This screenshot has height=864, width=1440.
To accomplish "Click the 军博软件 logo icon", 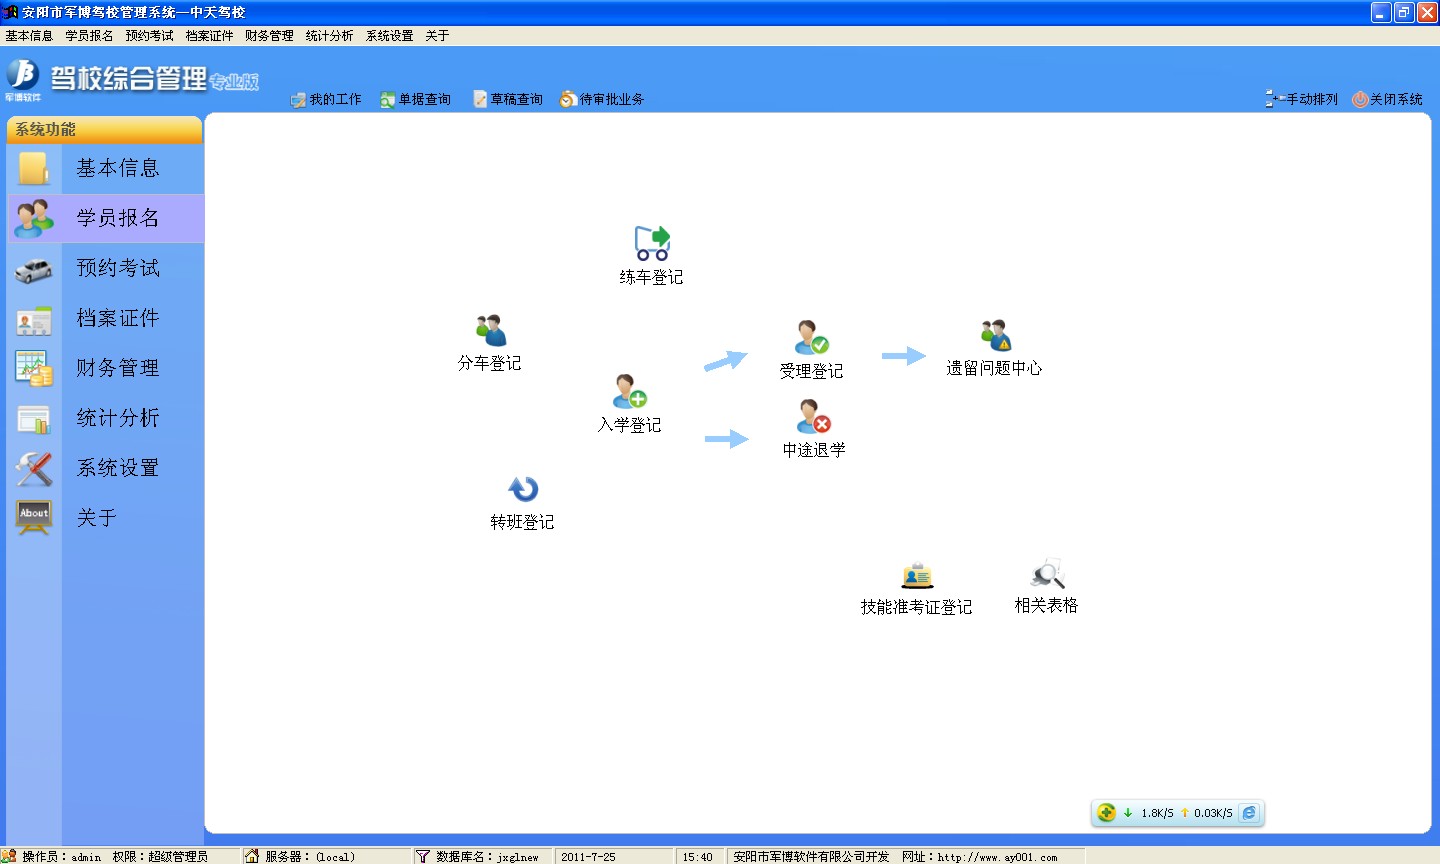I will click(x=23, y=78).
